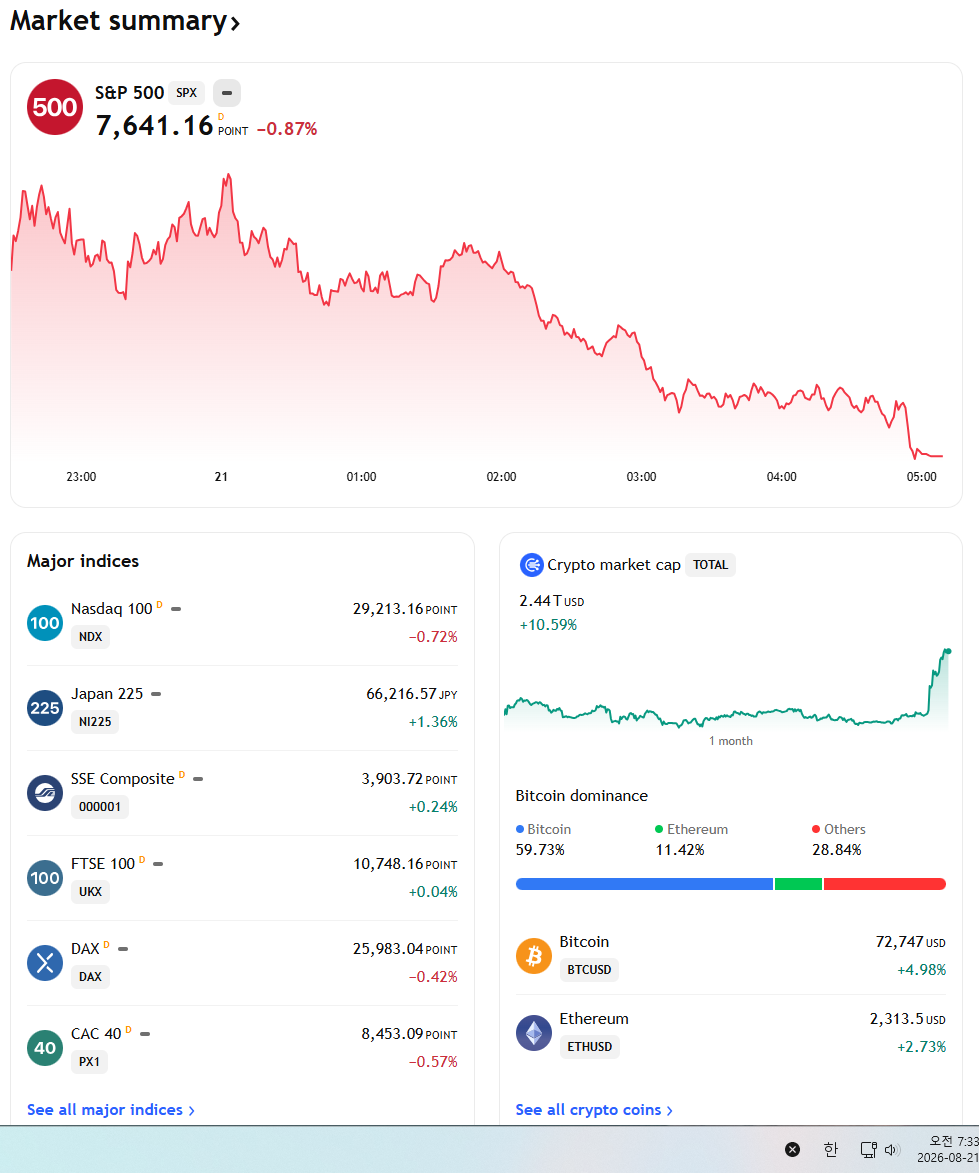
Task: Click the SSE Composite logo icon
Action: pyautogui.click(x=45, y=792)
